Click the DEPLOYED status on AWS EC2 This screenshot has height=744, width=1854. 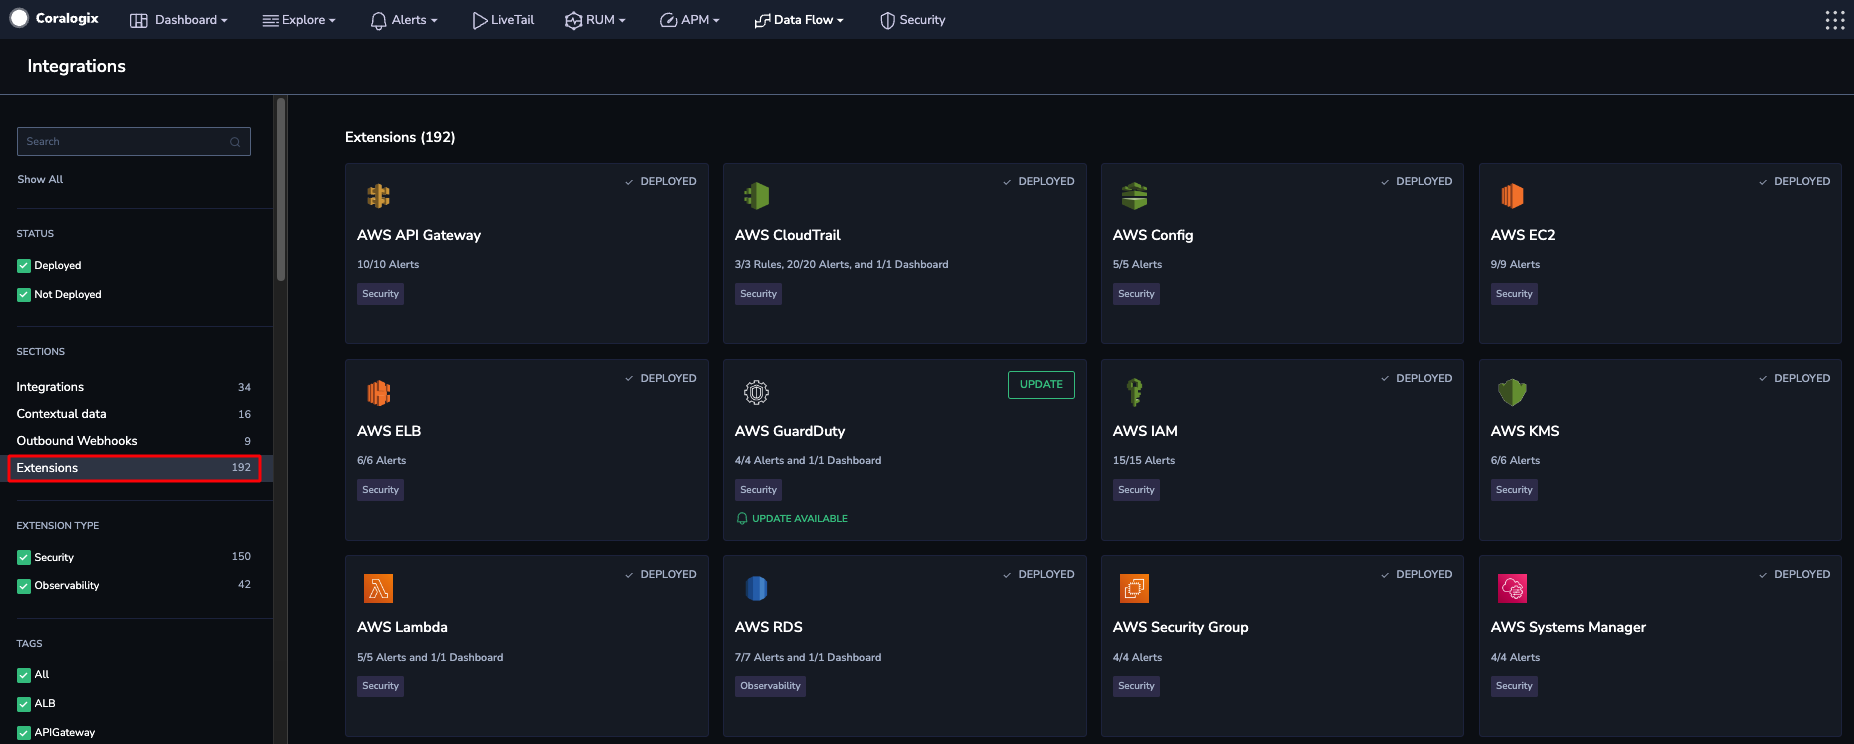pos(1794,182)
